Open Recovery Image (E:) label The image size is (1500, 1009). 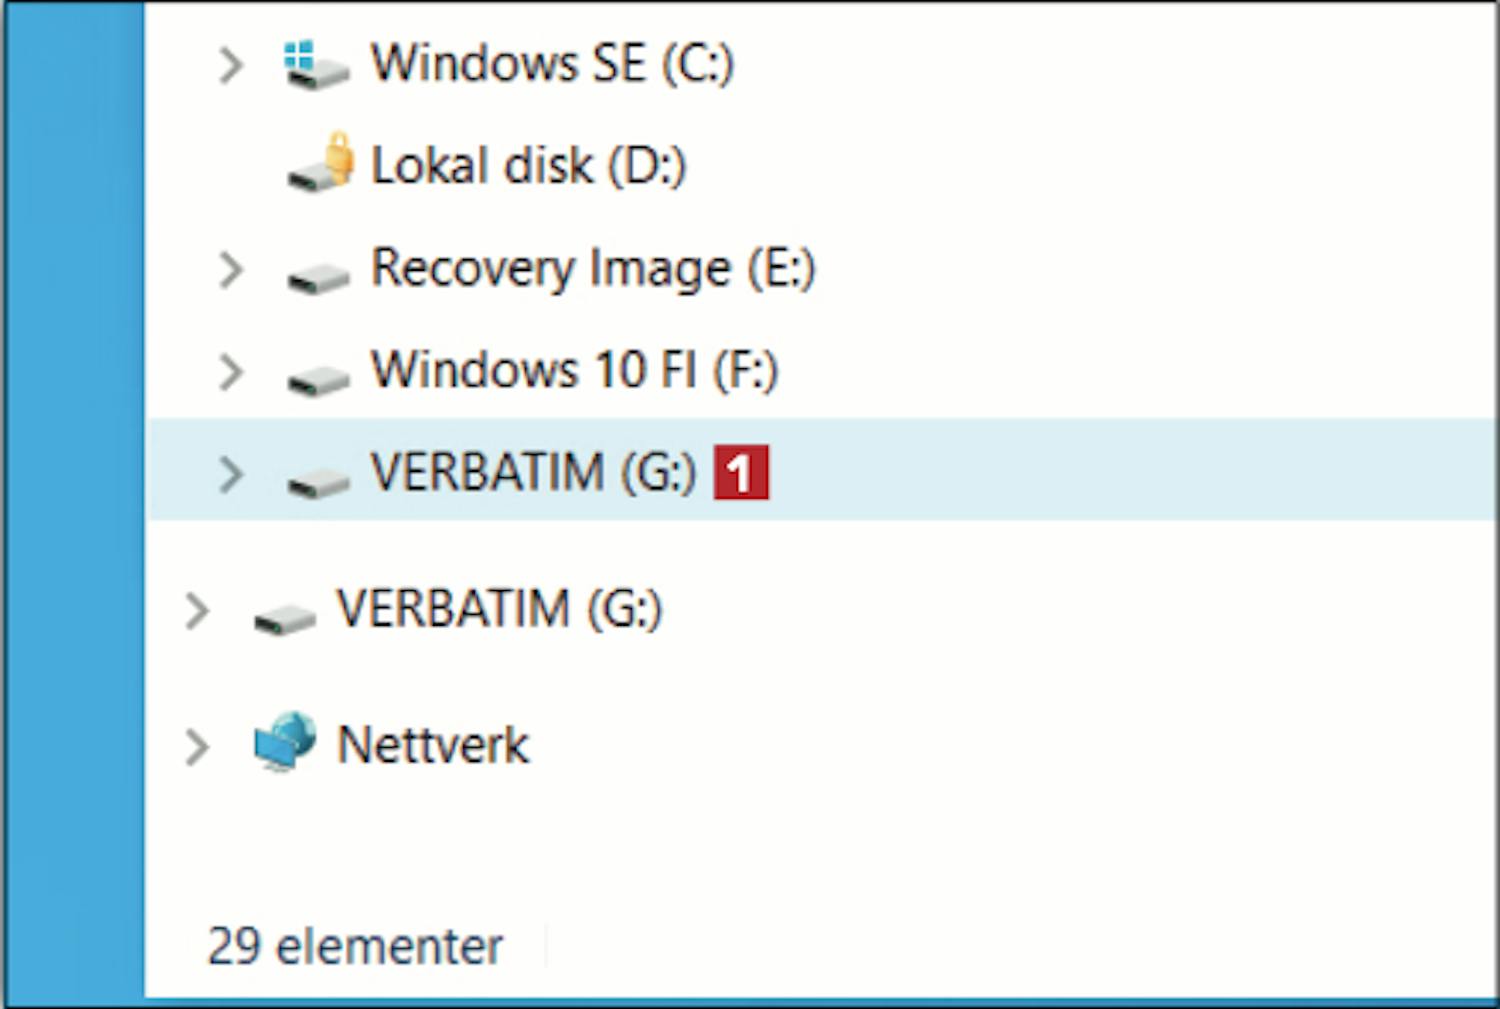(594, 269)
